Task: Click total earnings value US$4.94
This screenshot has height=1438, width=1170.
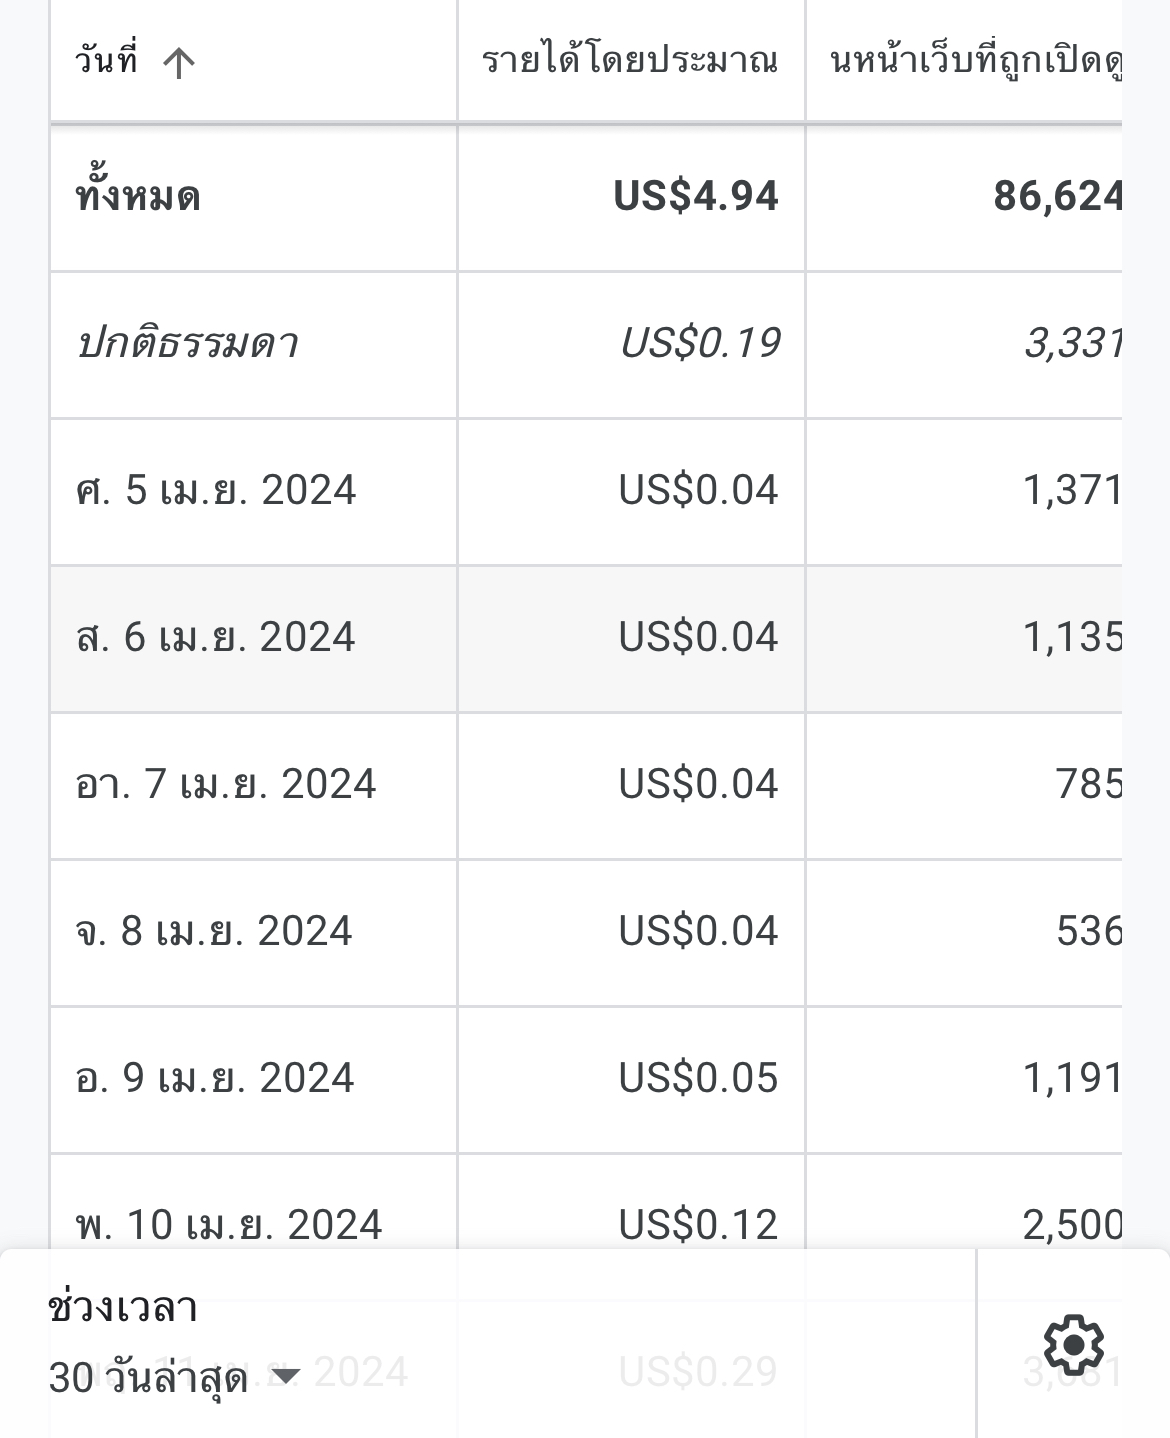Action: click(x=696, y=196)
